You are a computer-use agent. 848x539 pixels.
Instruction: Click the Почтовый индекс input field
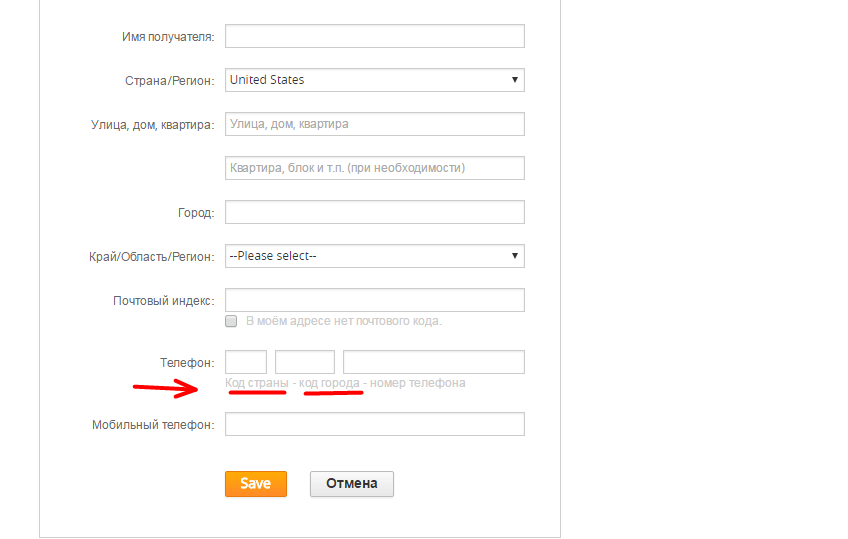pyautogui.click(x=375, y=300)
